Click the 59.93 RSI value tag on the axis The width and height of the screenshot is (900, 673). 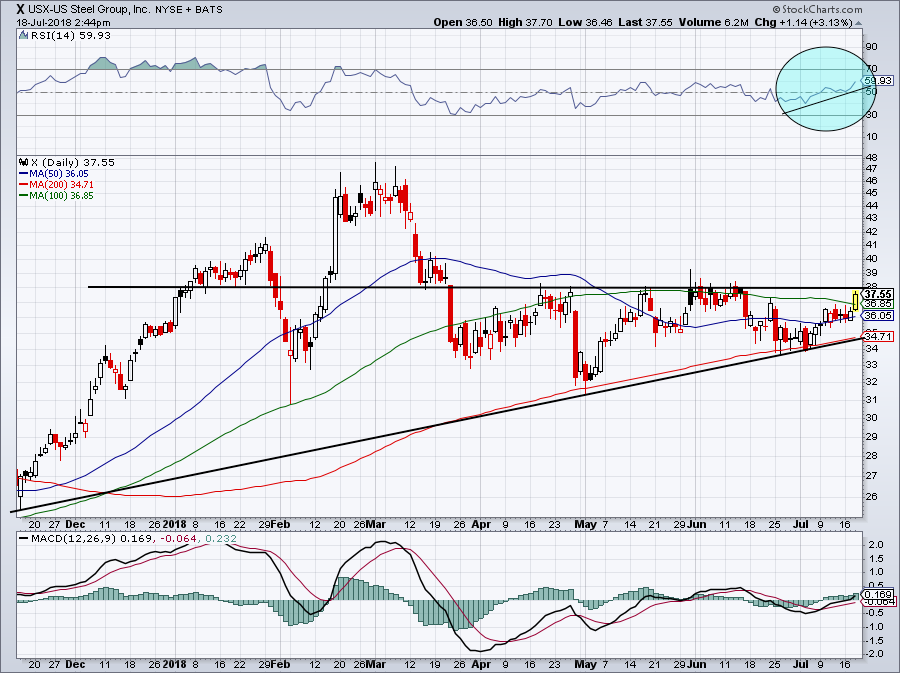[x=878, y=80]
